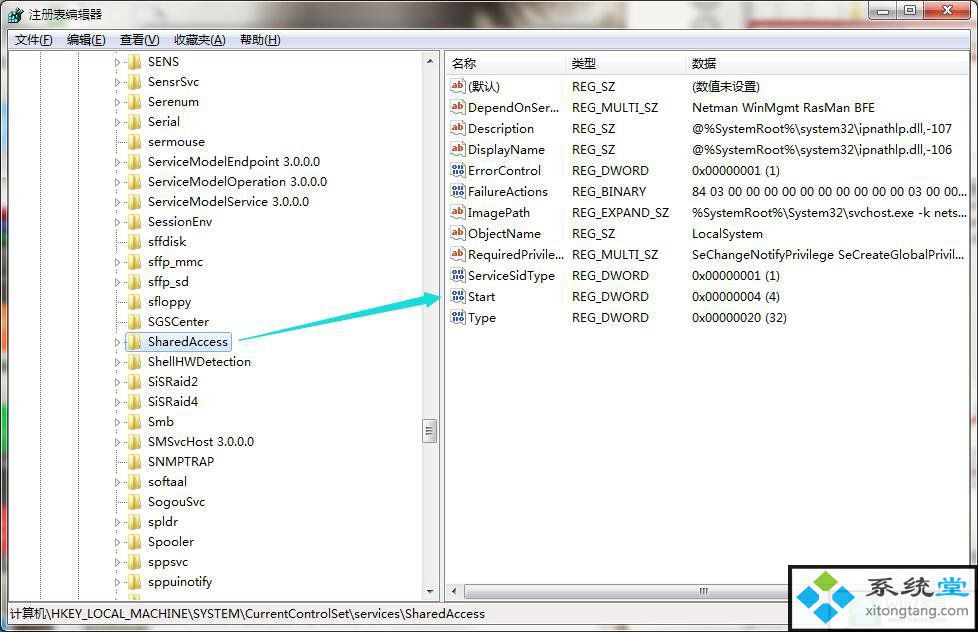The image size is (978, 632).
Task: Click the registry path in status bar
Action: tap(247, 614)
